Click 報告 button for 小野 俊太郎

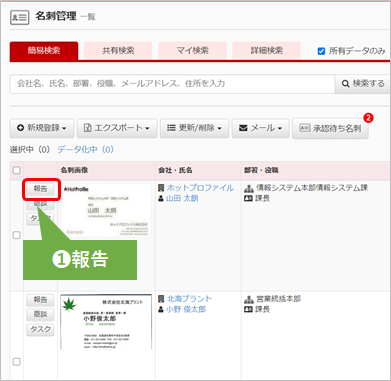click(40, 300)
